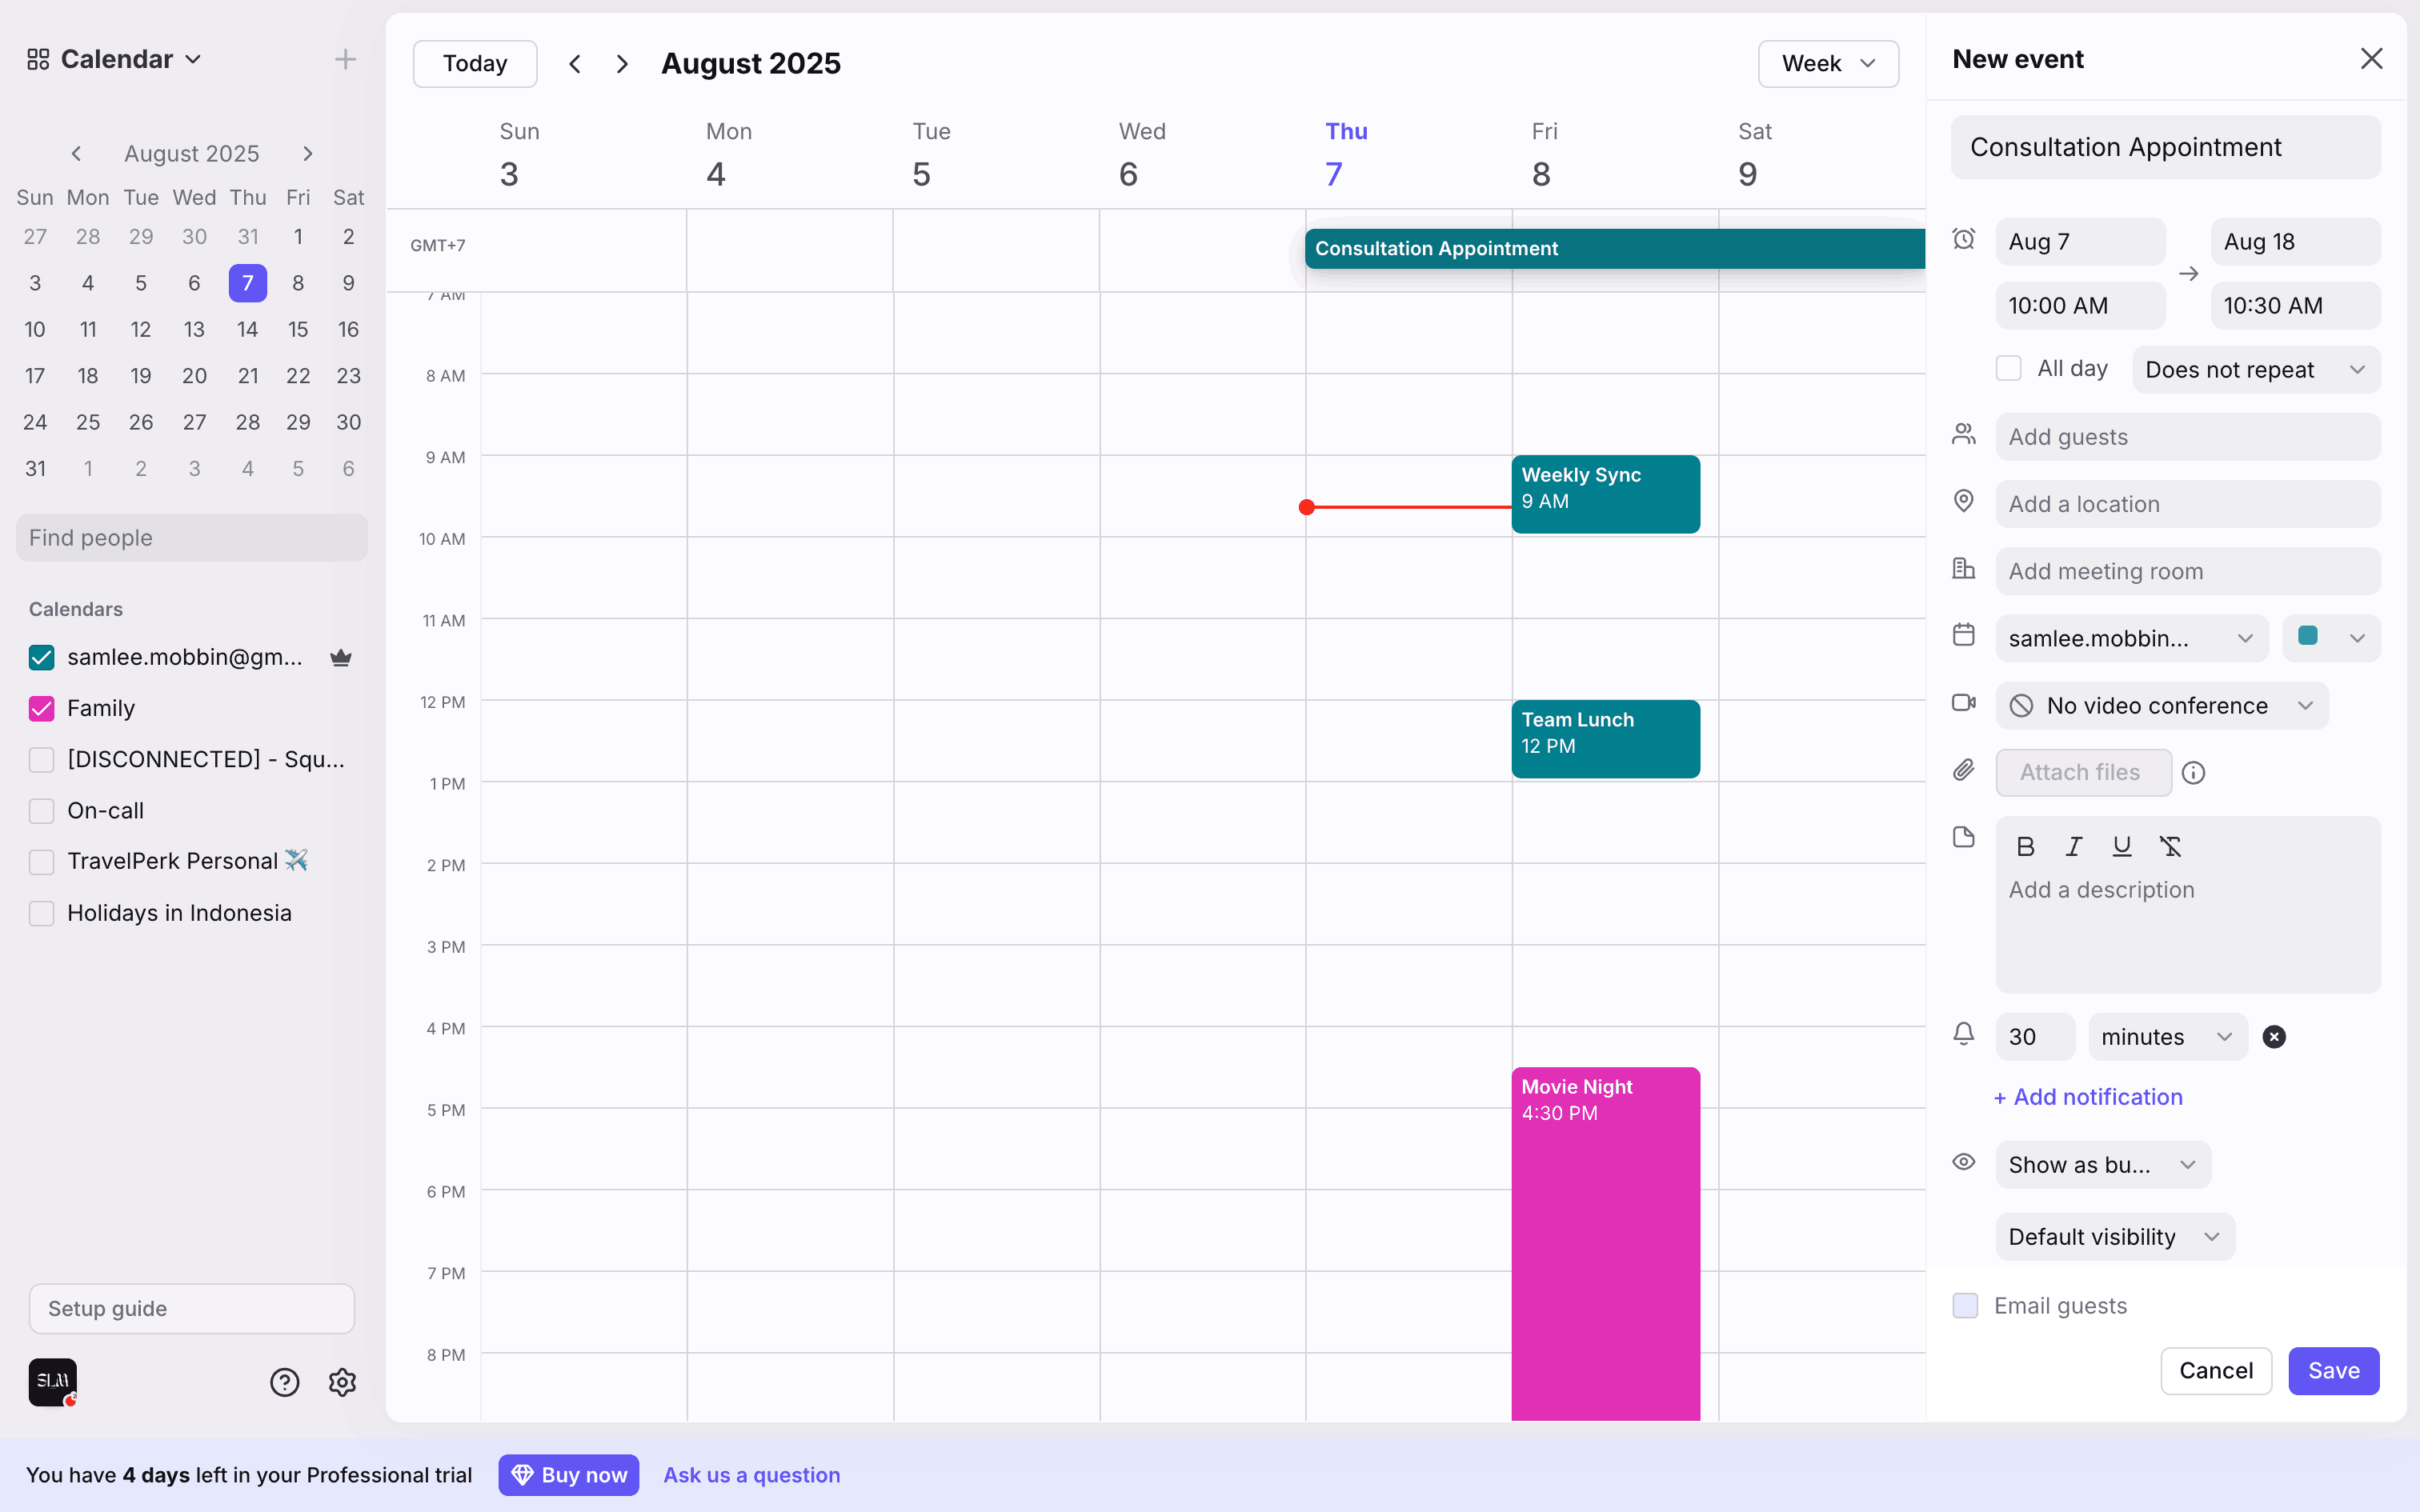This screenshot has height=1512, width=2420.
Task: Open the Calendar app menu
Action: click(x=115, y=59)
